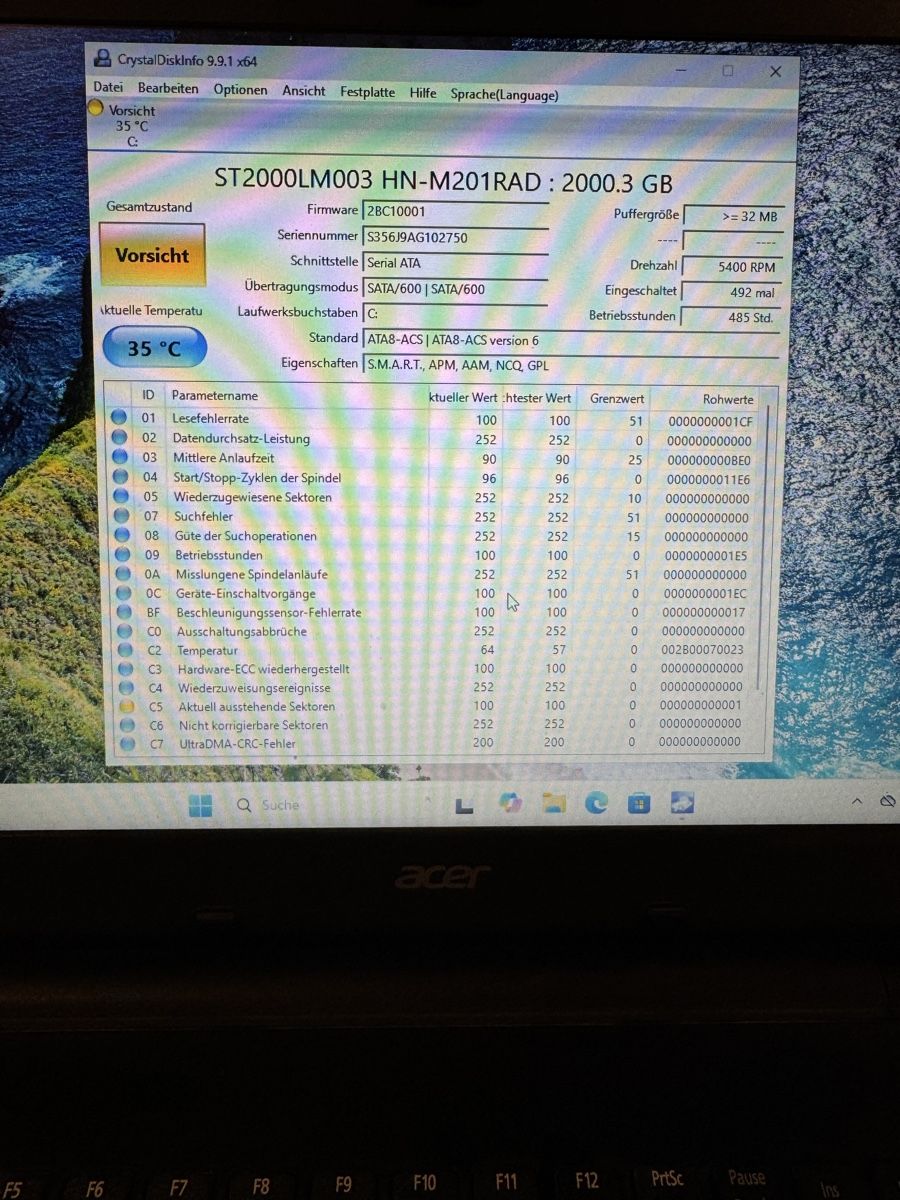The width and height of the screenshot is (900, 1200).
Task: Select raw value 0000000001CF of Lesefehlerrate
Action: [x=711, y=421]
